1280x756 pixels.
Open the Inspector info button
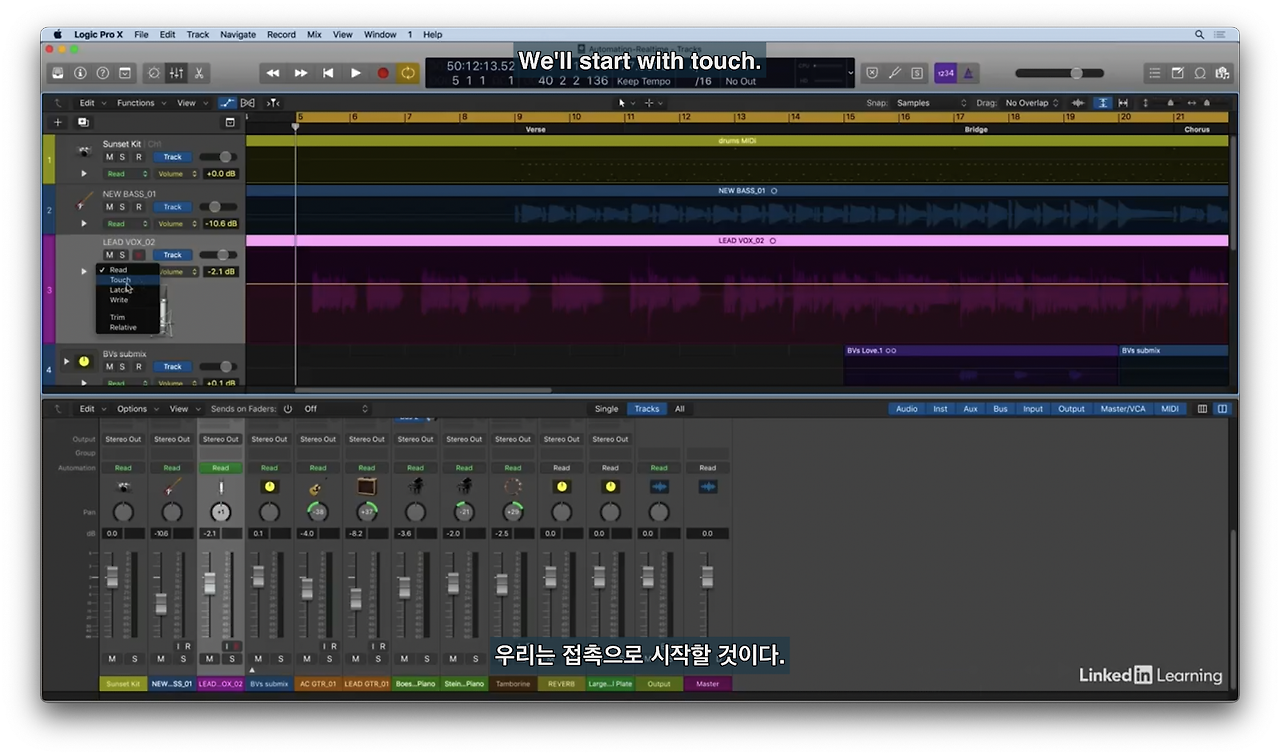coord(80,73)
